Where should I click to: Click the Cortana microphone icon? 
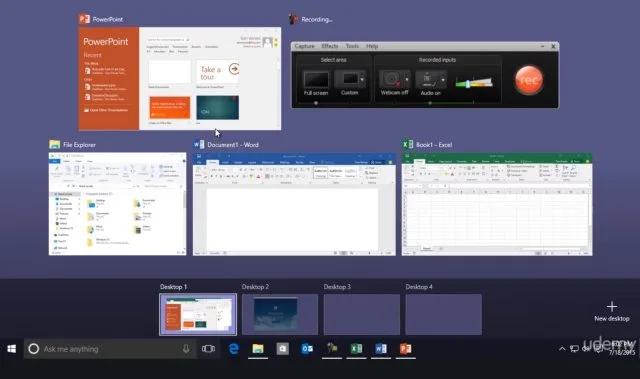coord(186,349)
